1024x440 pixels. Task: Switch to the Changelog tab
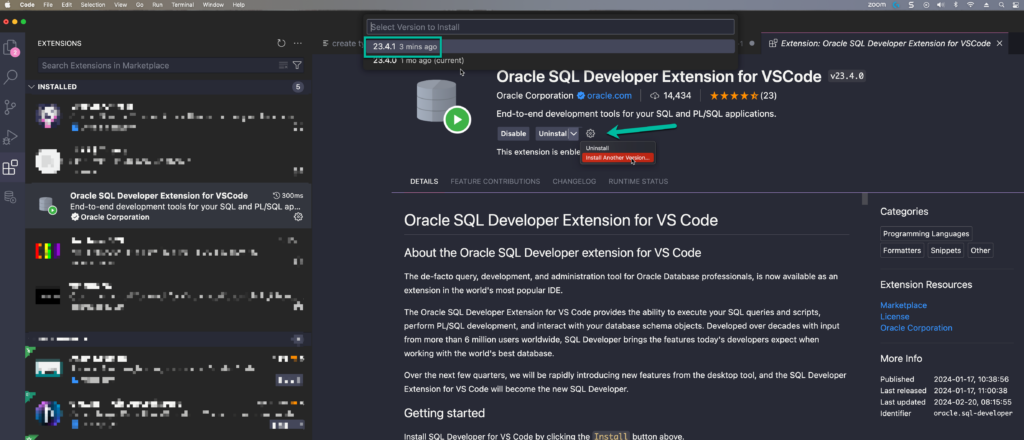[x=574, y=181]
